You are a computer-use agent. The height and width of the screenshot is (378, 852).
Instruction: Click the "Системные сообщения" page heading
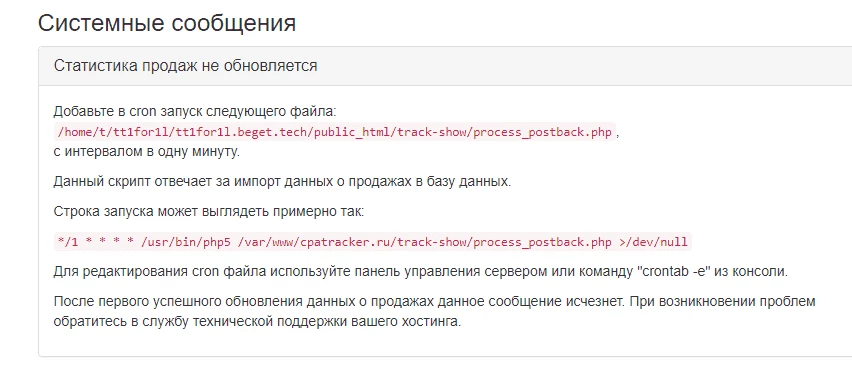[167, 23]
